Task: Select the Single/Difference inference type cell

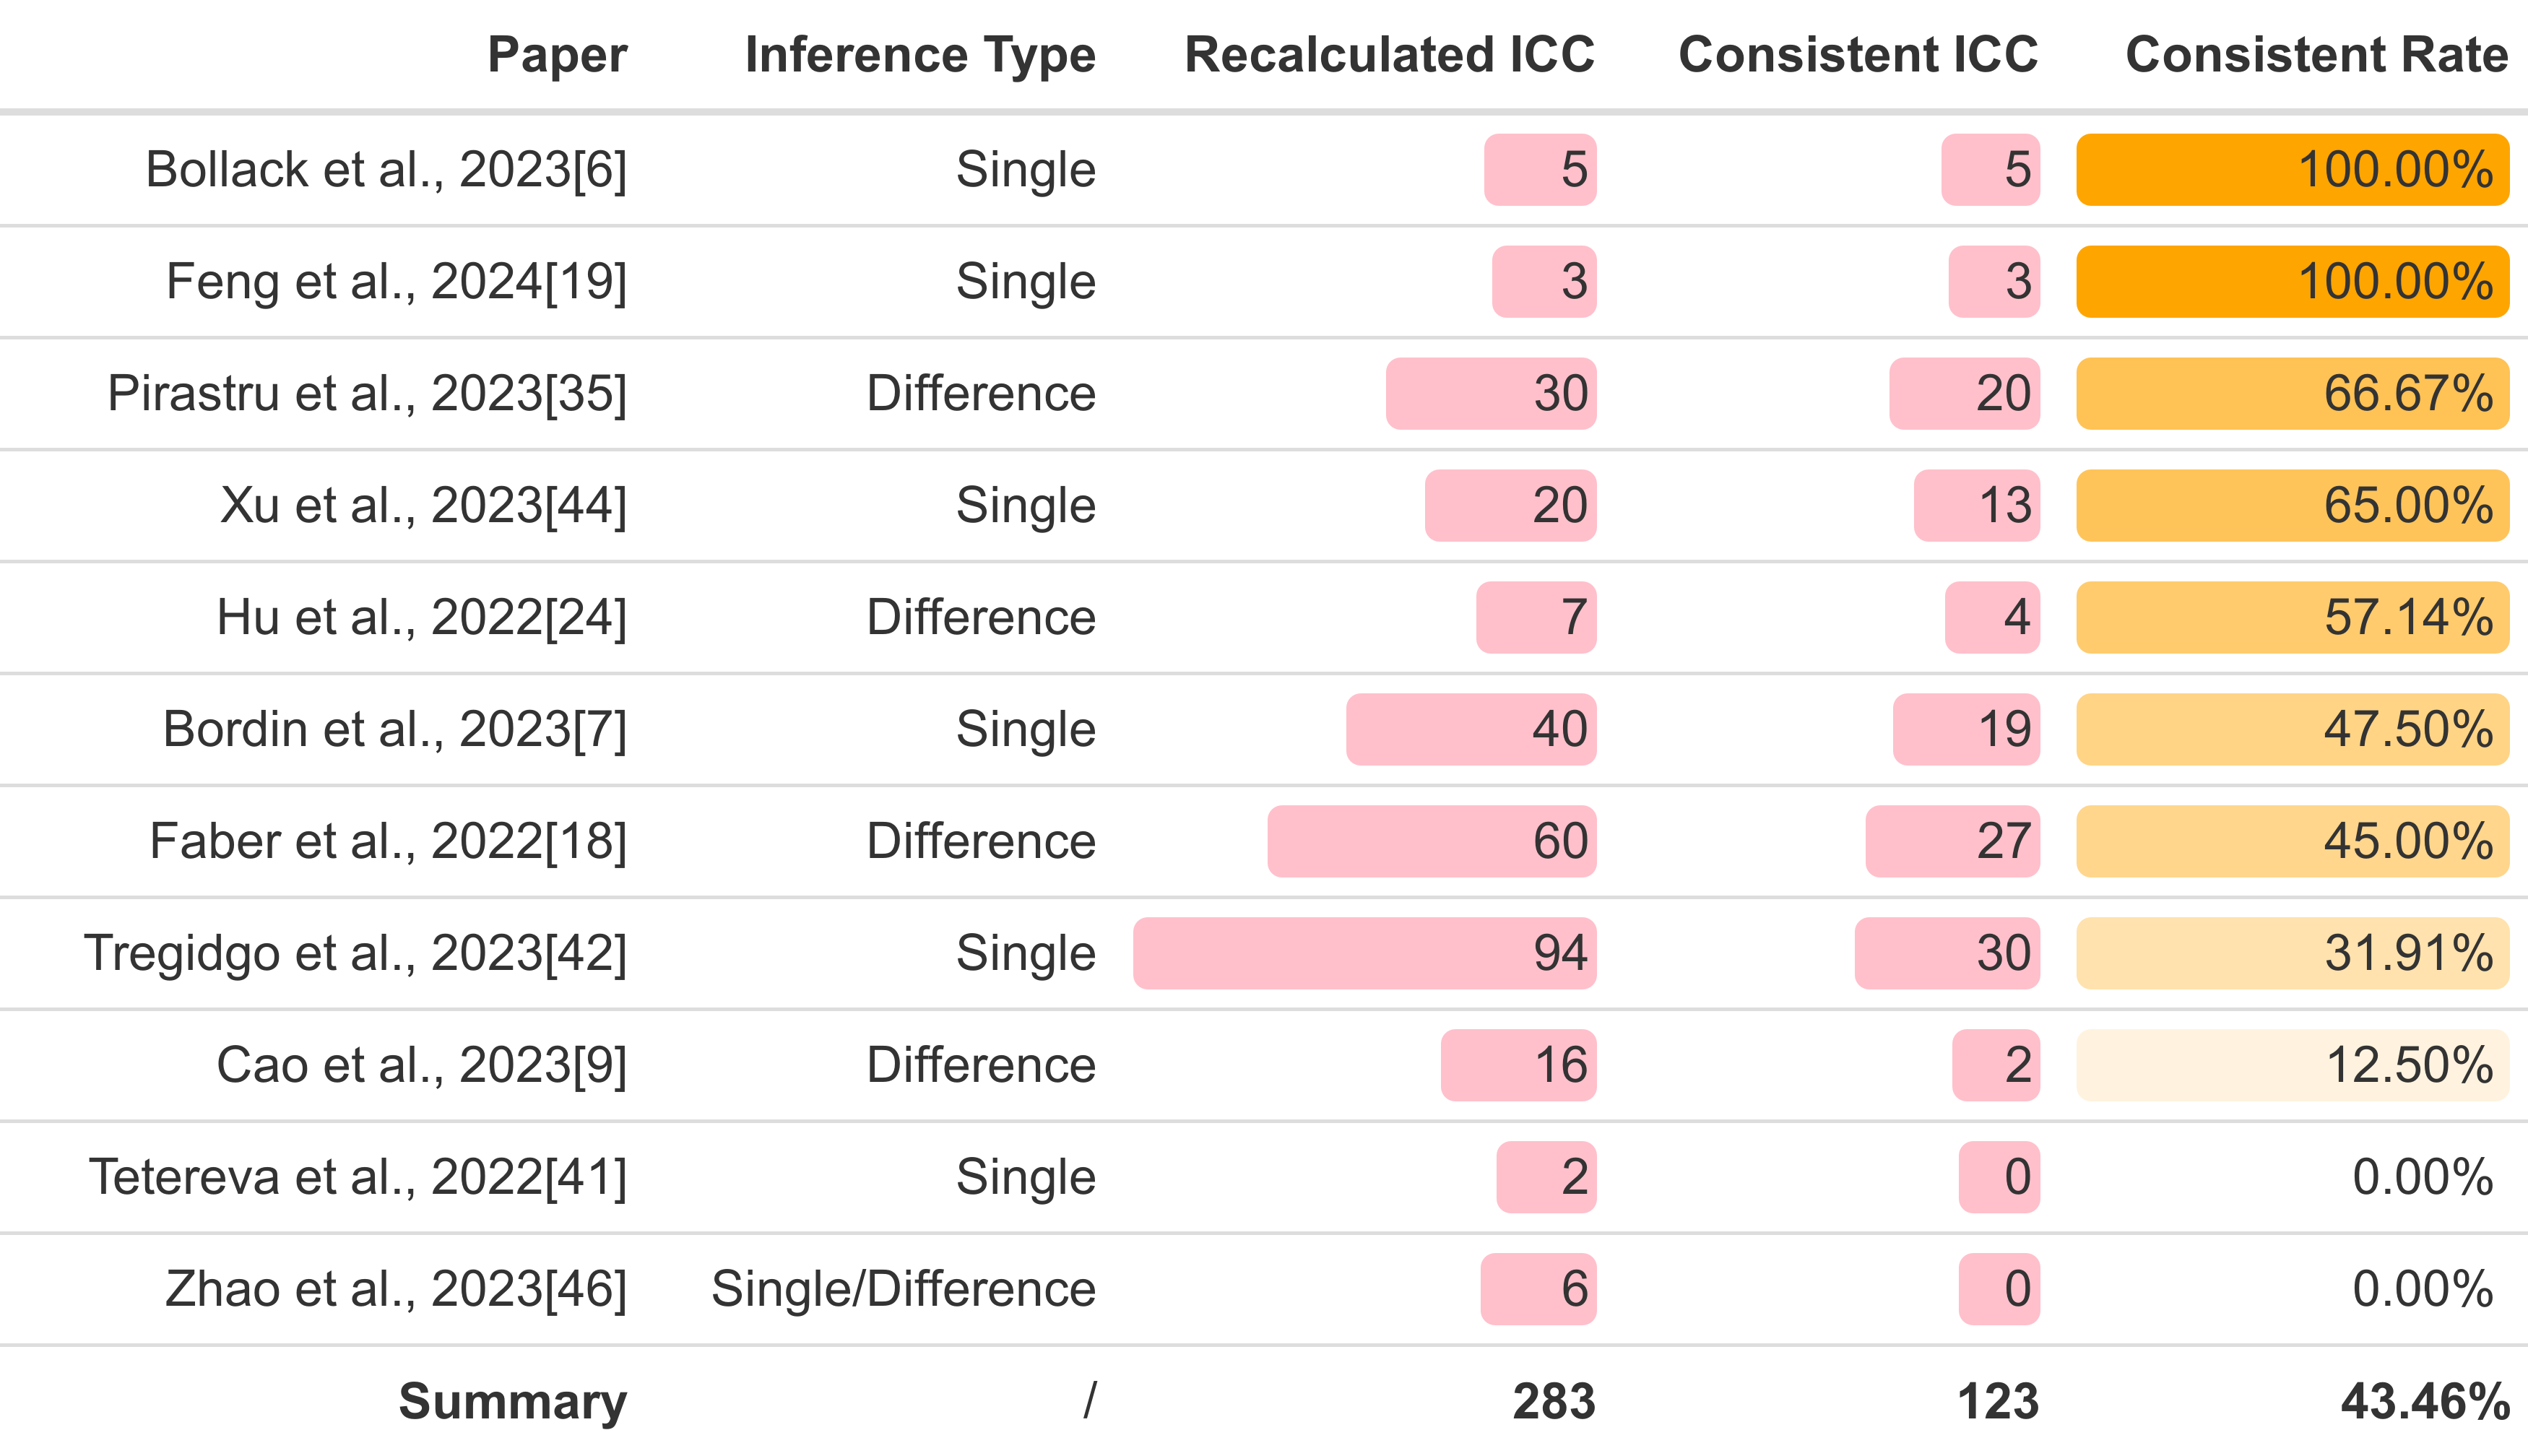Action: pos(903,1289)
